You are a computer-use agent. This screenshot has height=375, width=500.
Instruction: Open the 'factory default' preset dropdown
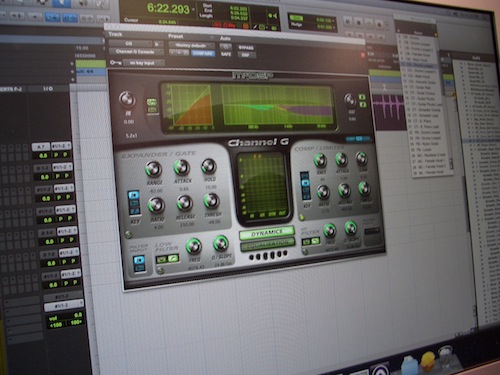pos(192,45)
